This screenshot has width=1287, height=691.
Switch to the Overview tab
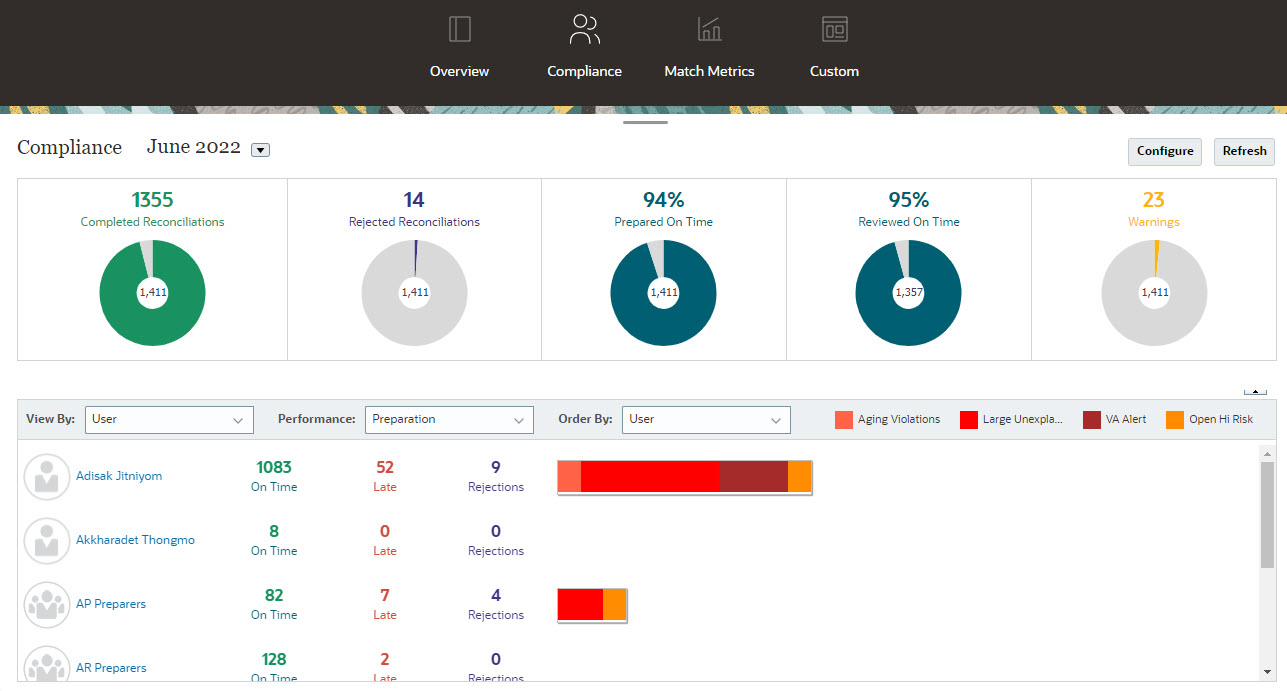click(459, 29)
